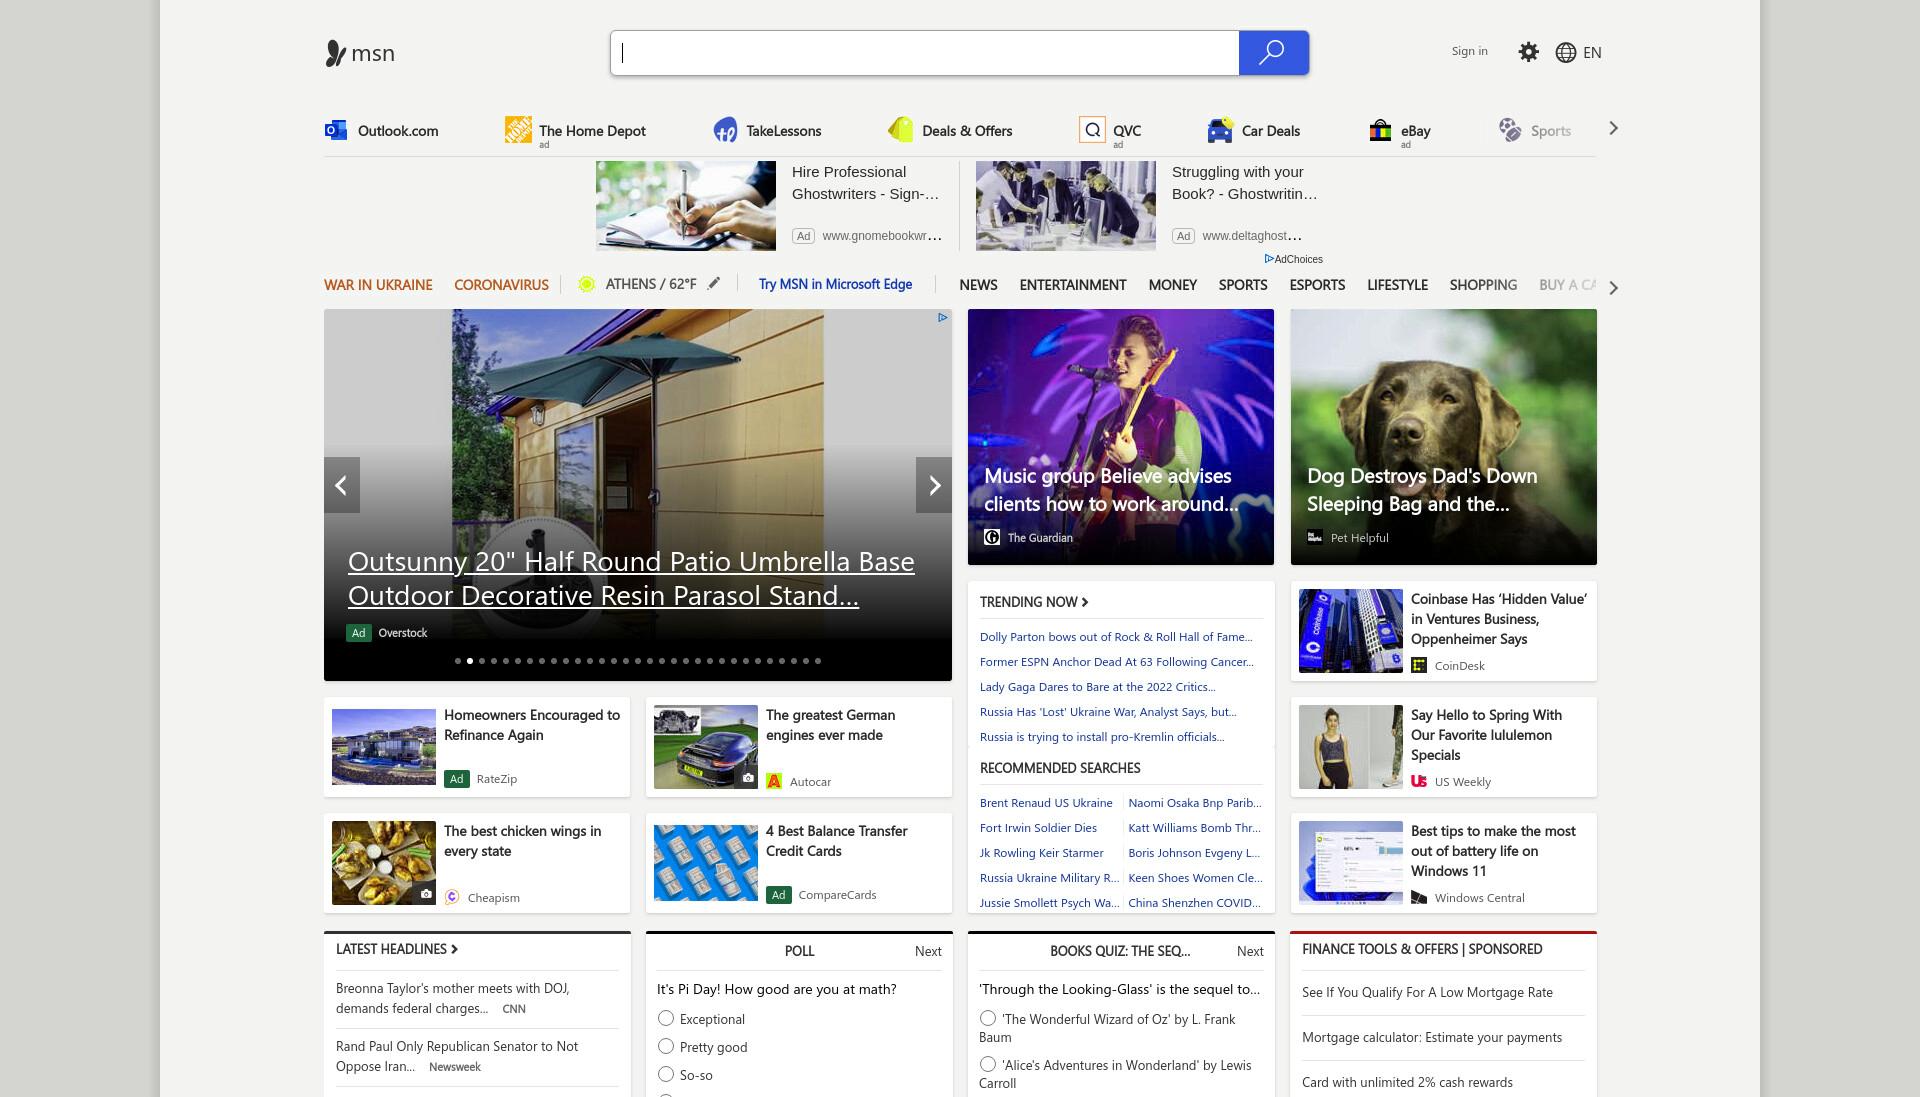Choose 'The Wonderful Wizard of Oz' quiz answer

pos(988,1018)
